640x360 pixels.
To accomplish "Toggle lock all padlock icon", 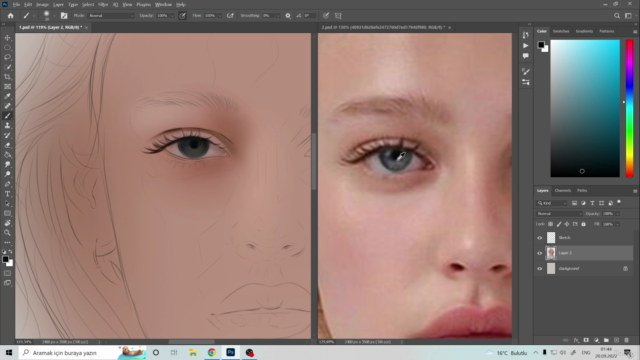I will [583, 224].
